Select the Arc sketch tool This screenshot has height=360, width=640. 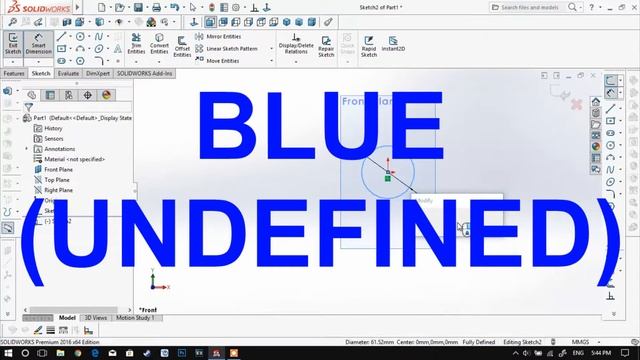pyautogui.click(x=80, y=49)
